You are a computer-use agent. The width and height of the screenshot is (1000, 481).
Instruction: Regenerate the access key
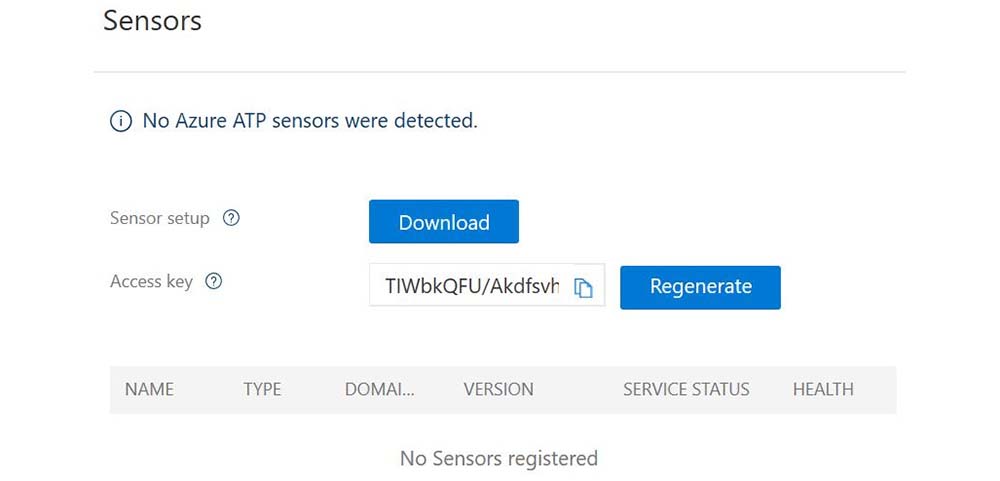[x=700, y=287]
